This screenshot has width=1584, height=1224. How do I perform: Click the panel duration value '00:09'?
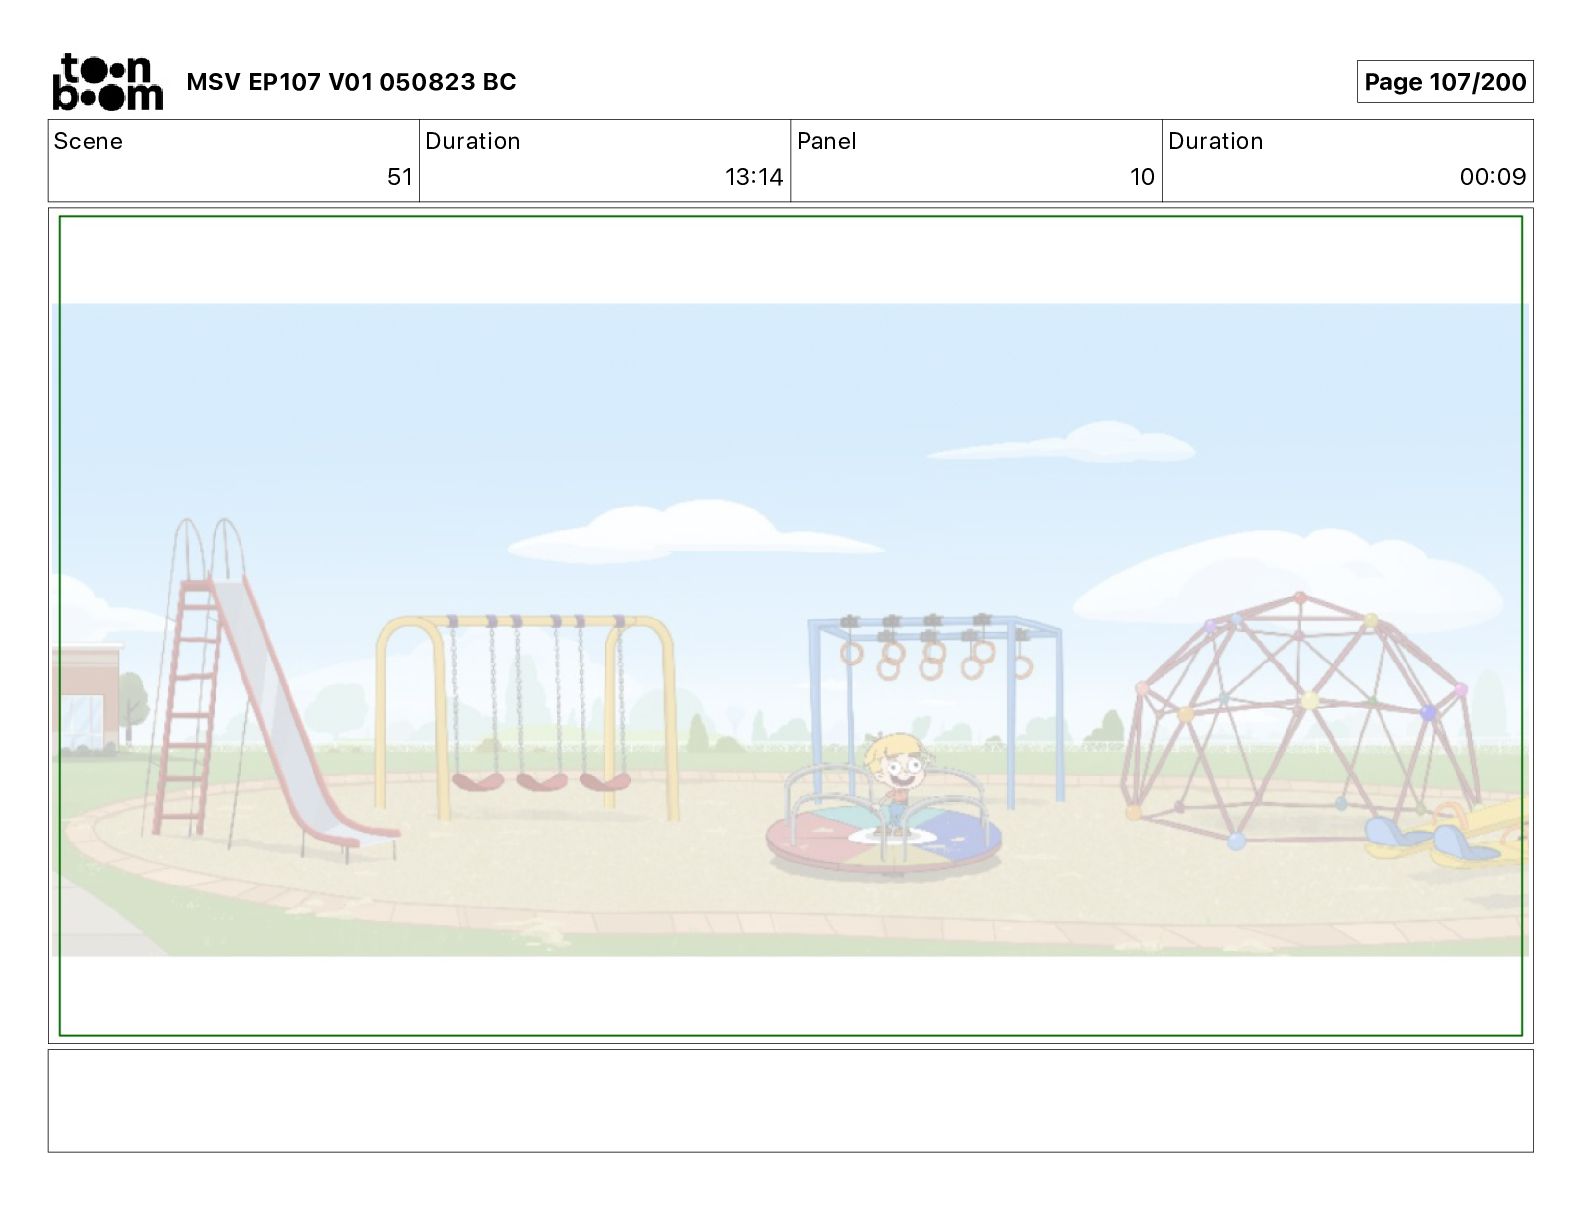coord(1492,177)
